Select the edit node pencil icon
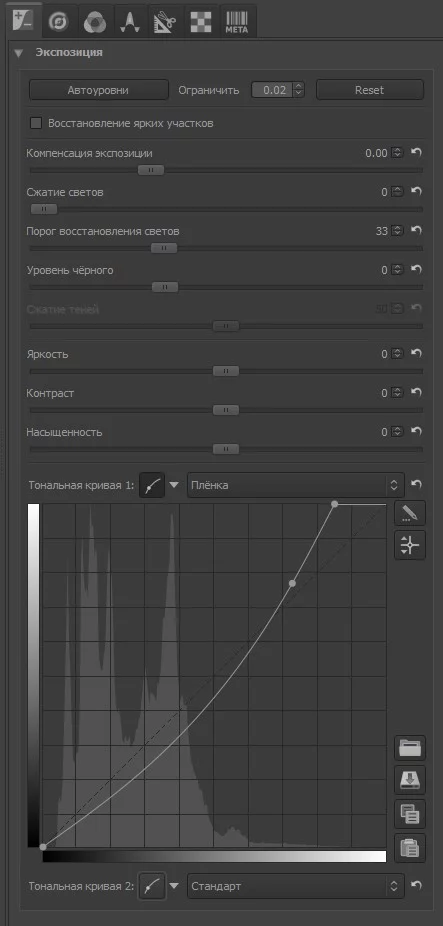 409,513
